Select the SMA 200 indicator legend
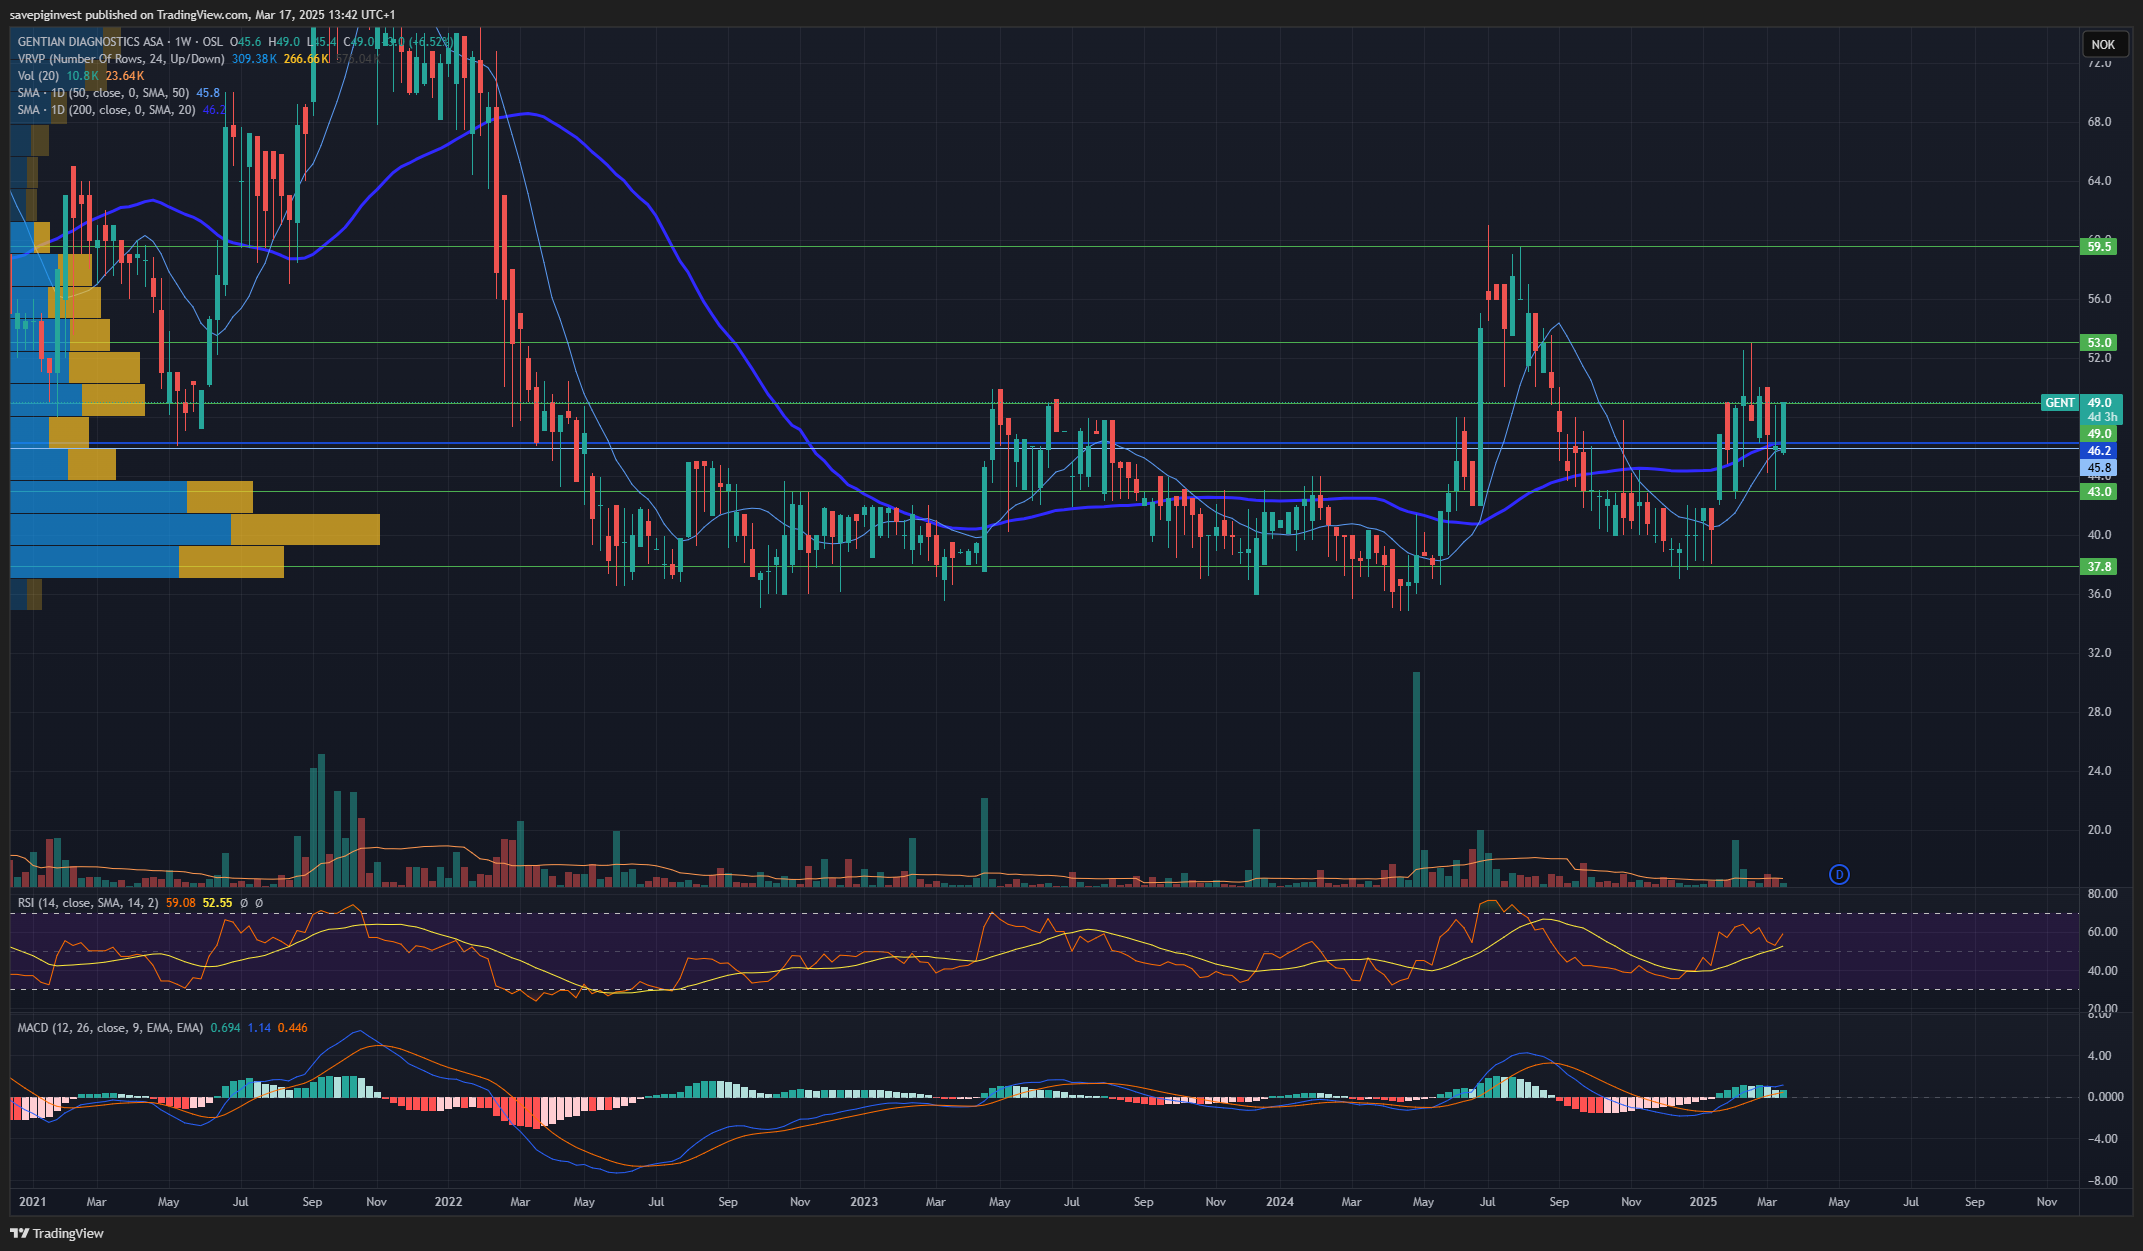Image resolution: width=2143 pixels, height=1251 pixels. (106, 110)
